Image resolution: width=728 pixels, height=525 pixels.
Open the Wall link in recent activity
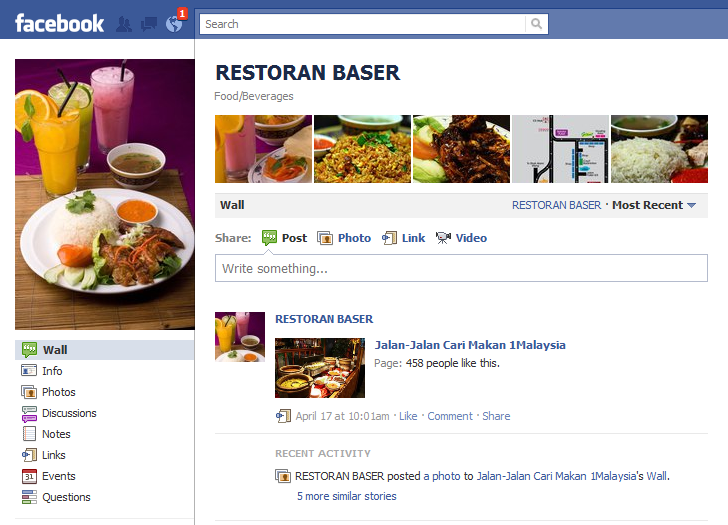(656, 476)
